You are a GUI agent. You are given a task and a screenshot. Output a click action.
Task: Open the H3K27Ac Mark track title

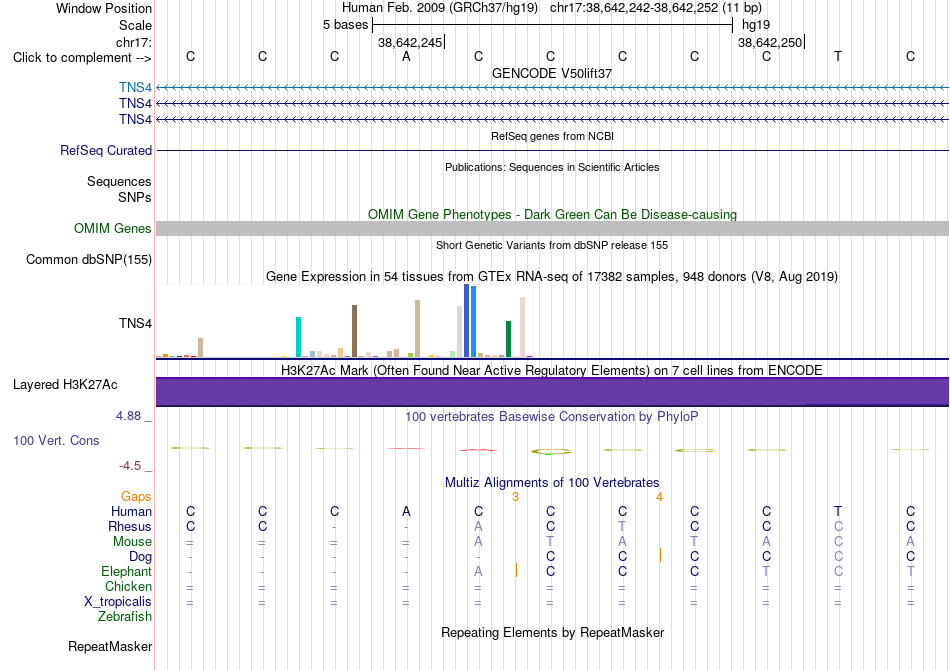[552, 371]
